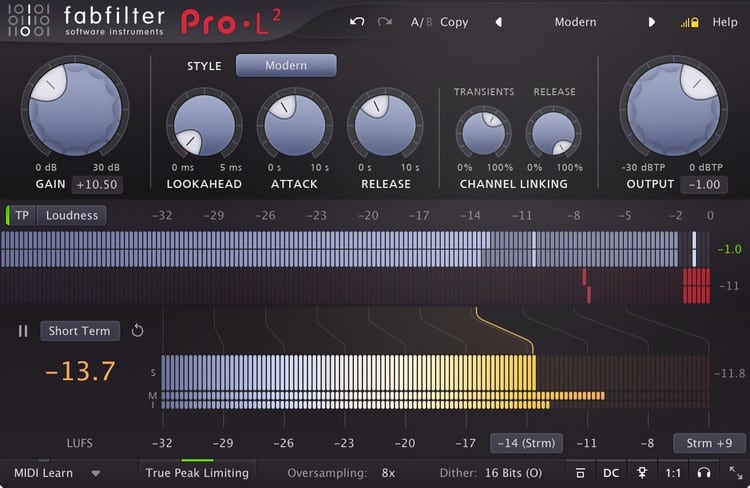Image resolution: width=750 pixels, height=488 pixels.
Task: Click MIDI Learn button
Action: [44, 473]
